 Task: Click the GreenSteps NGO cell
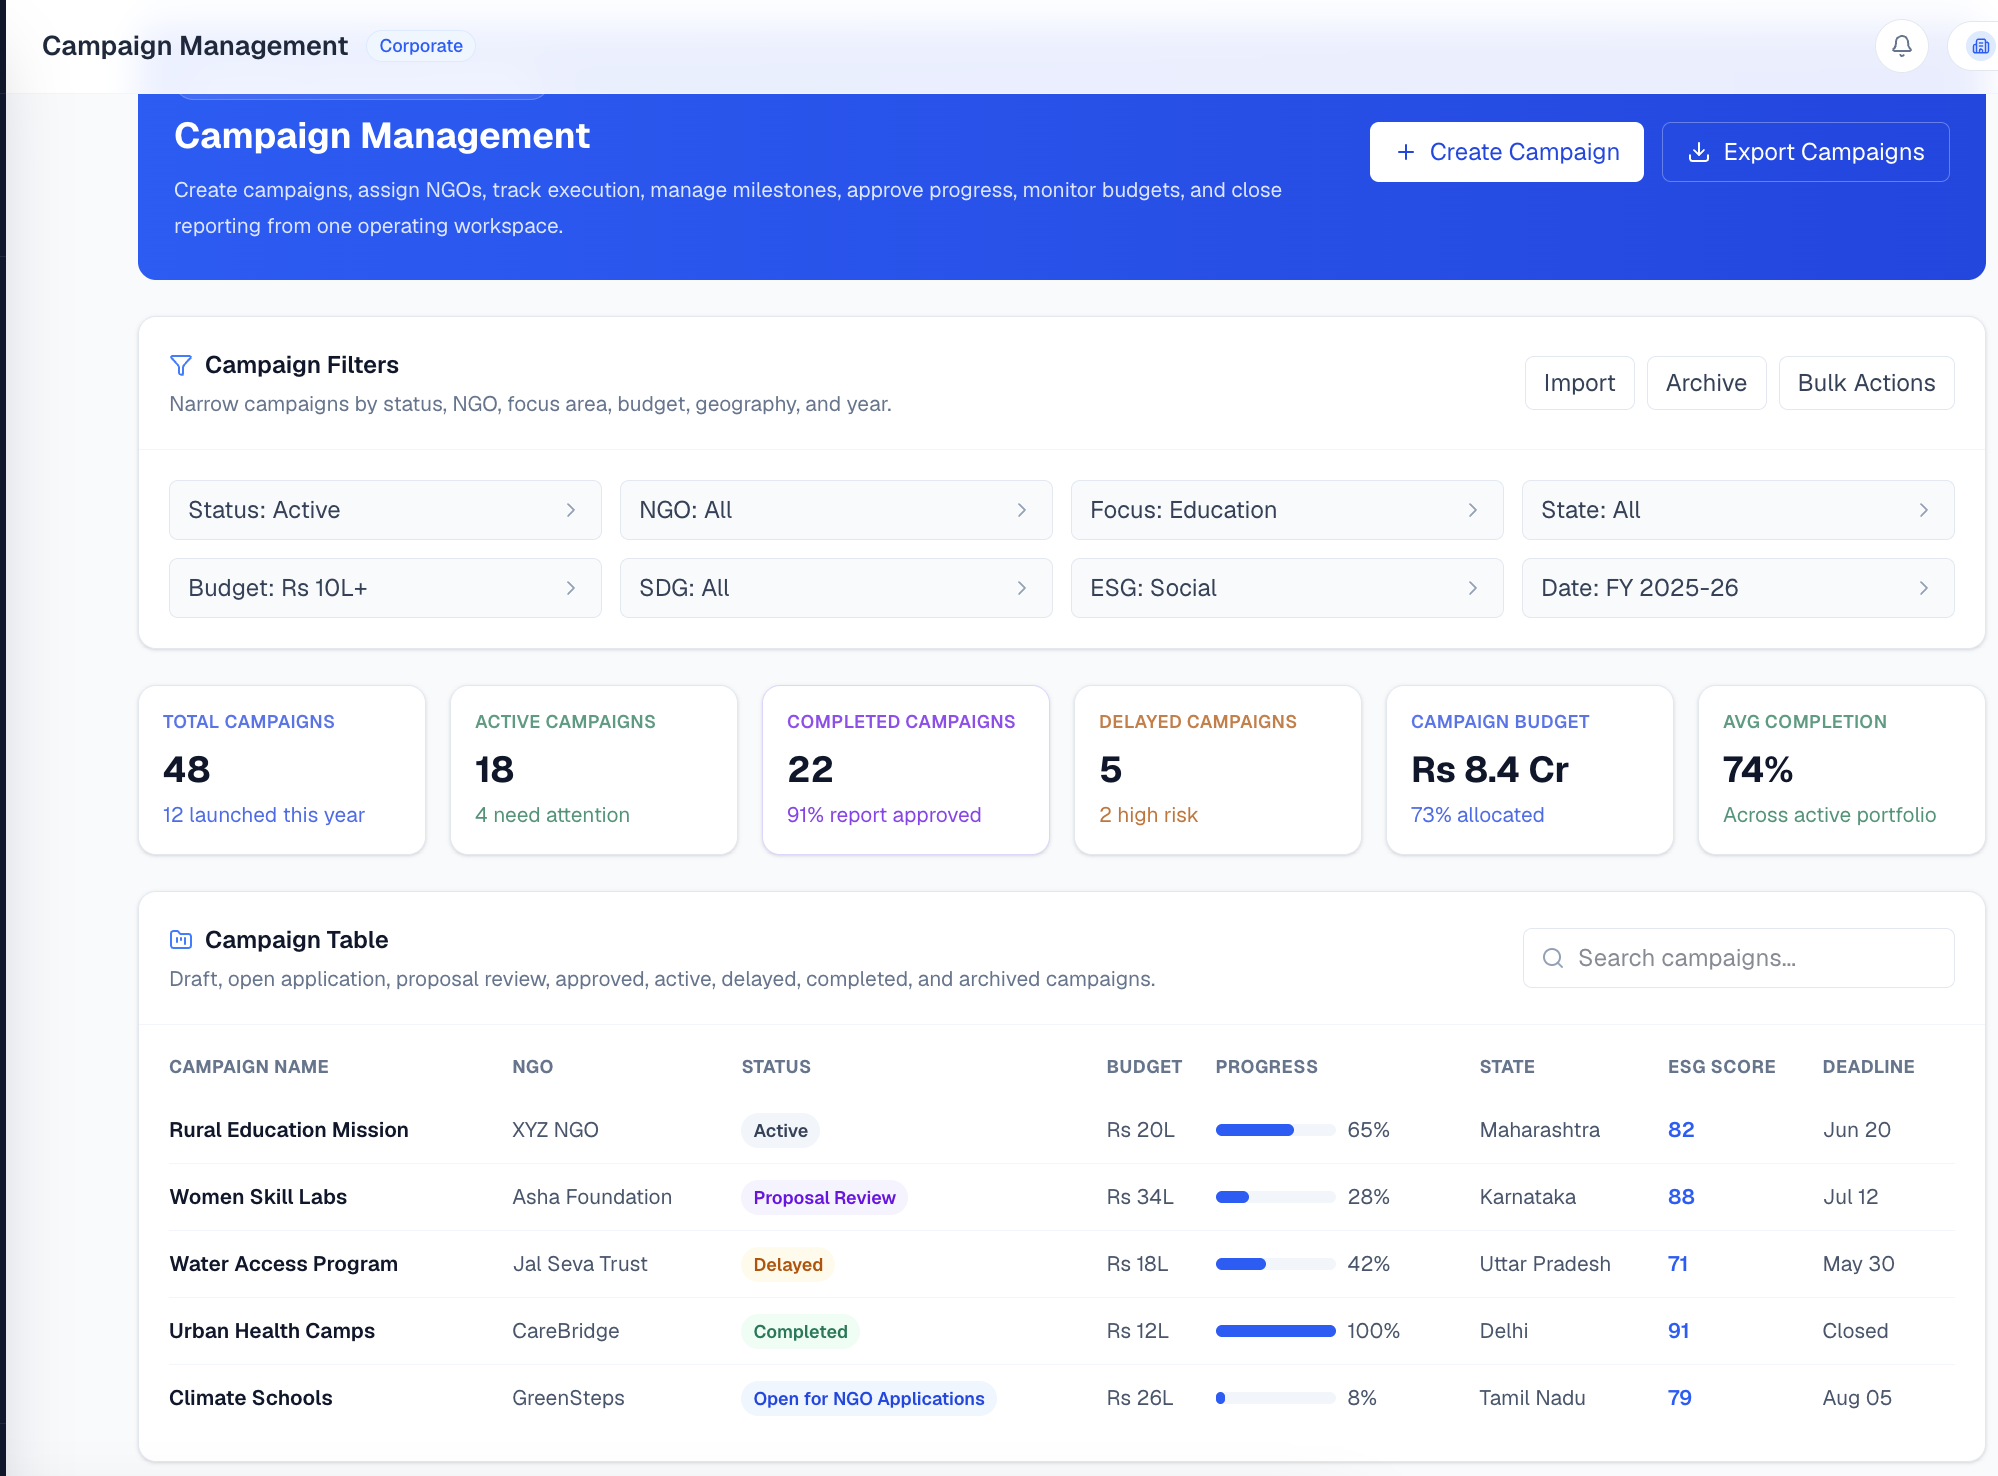568,1398
